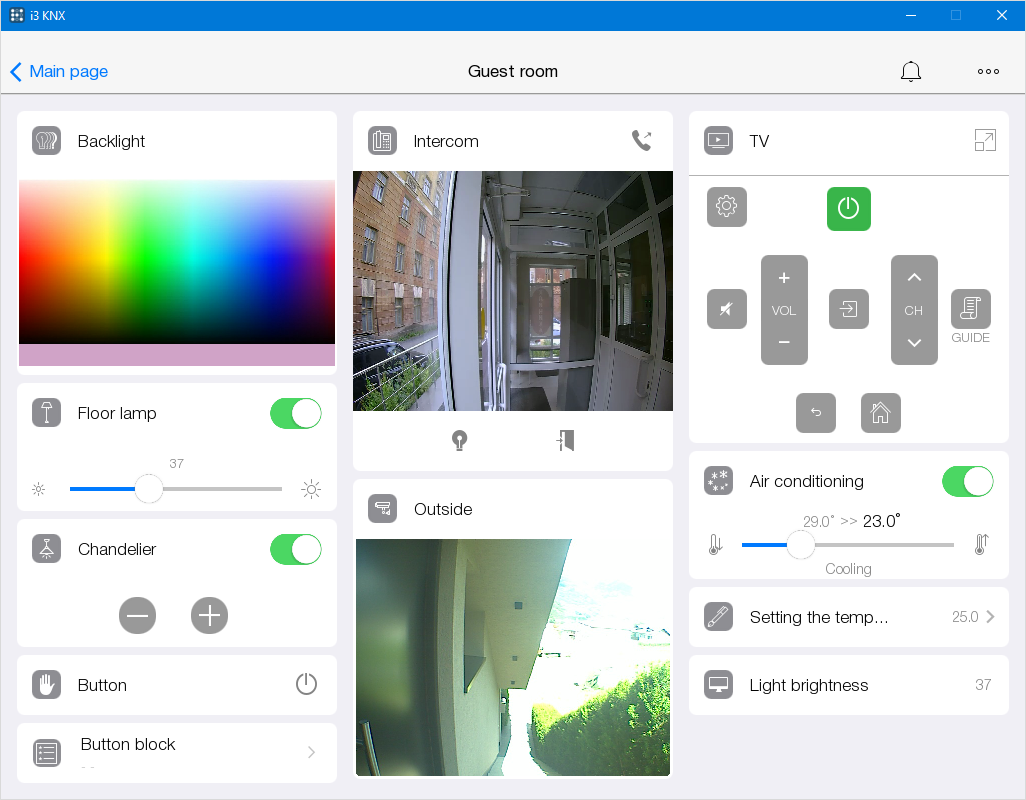The height and width of the screenshot is (800, 1026).
Task: Pick a color in Backlight palette
Action: click(177, 262)
